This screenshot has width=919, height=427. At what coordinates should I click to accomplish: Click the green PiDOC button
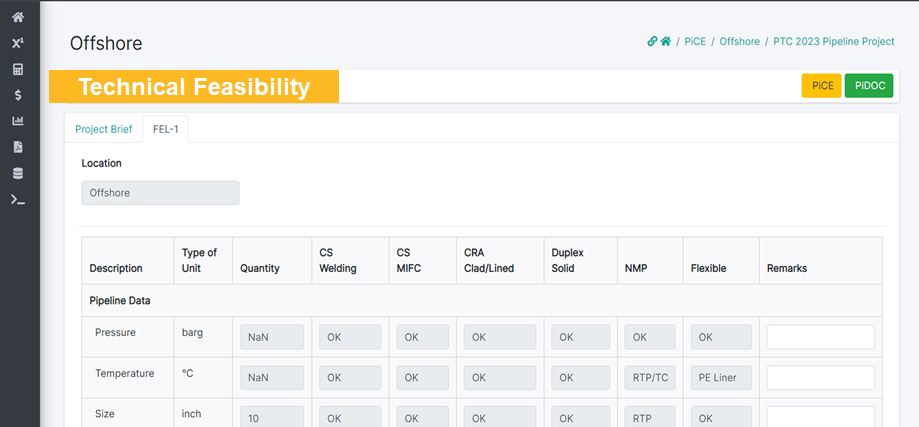pos(869,86)
